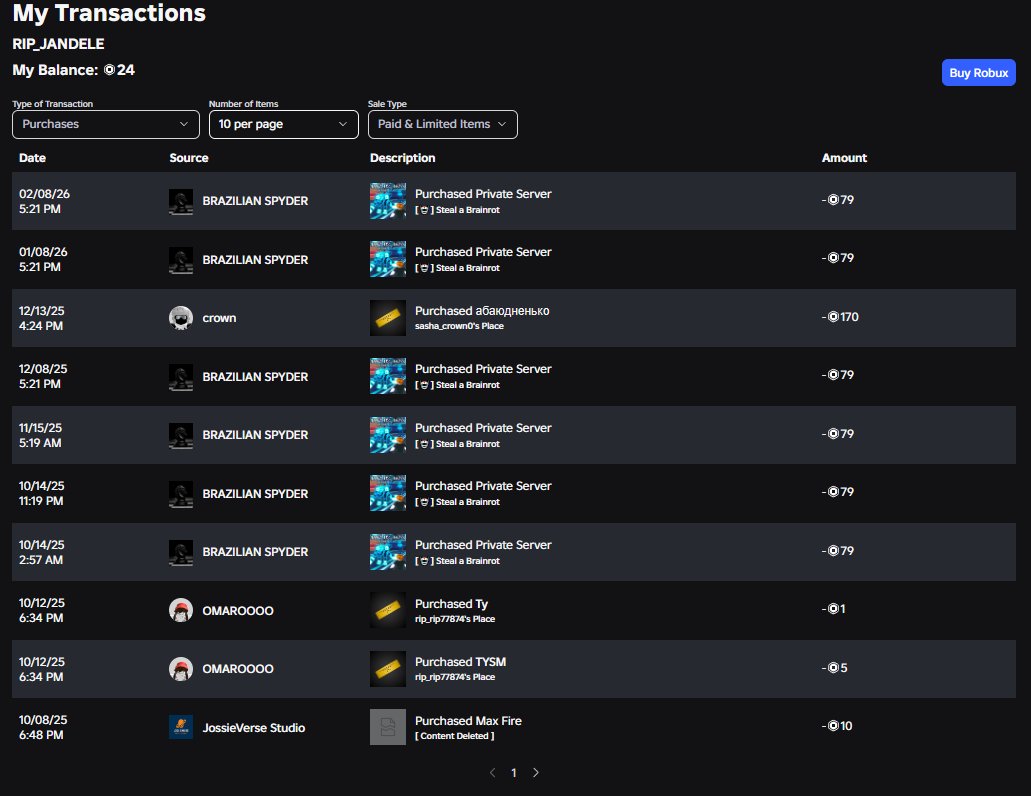Click RIP_JANDELE username text
Viewport: 1031px width, 796px height.
coord(58,44)
